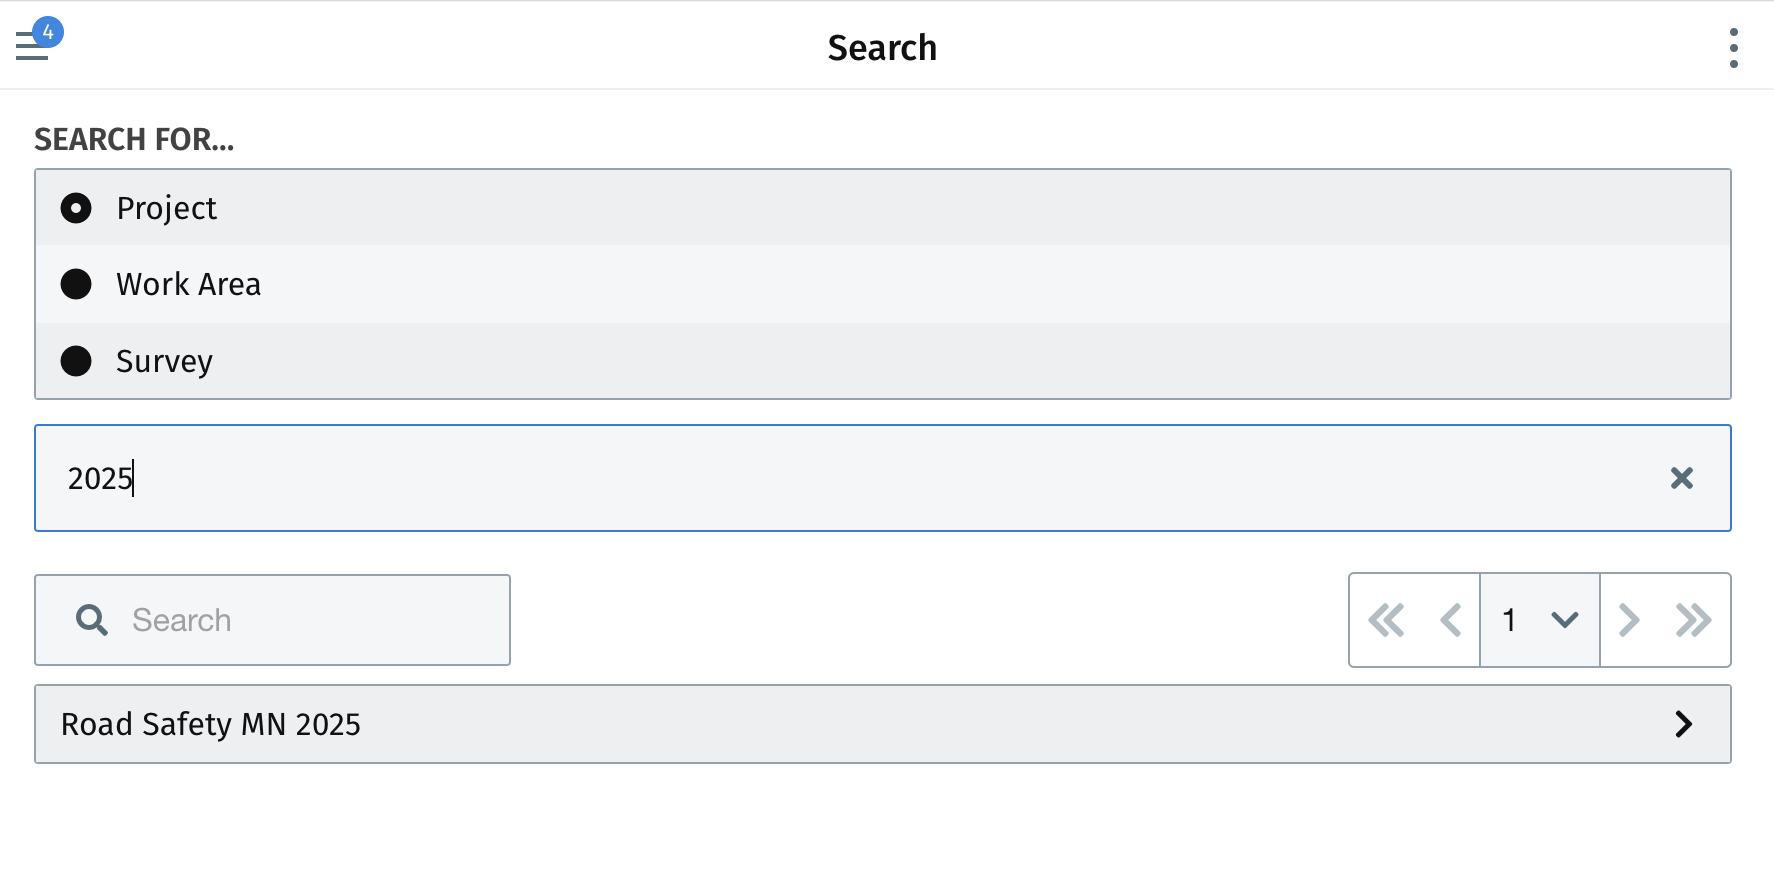
Task: Click the Survey label text
Action: point(164,361)
